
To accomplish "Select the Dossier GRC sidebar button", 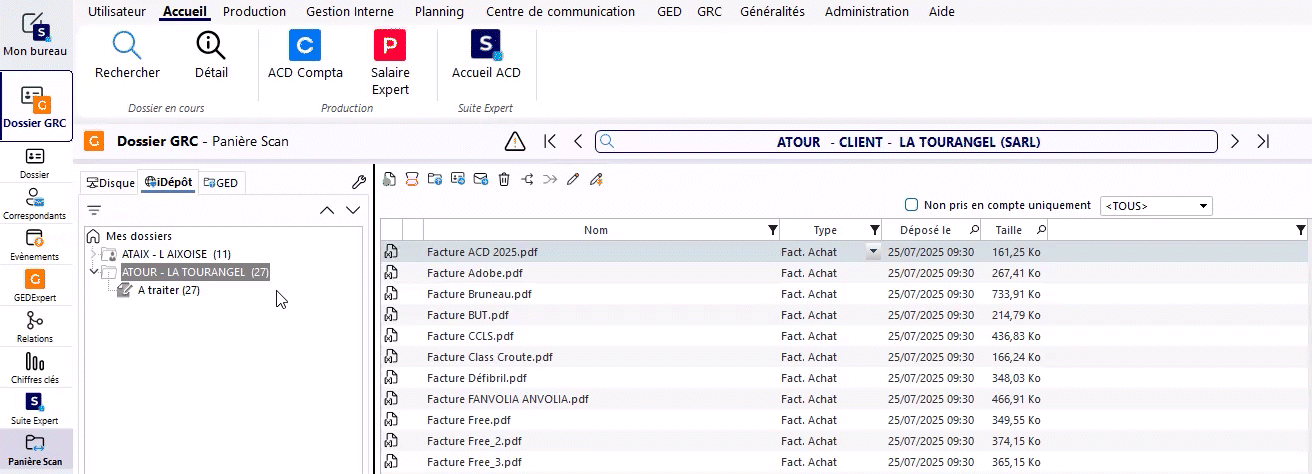I will pyautogui.click(x=35, y=107).
